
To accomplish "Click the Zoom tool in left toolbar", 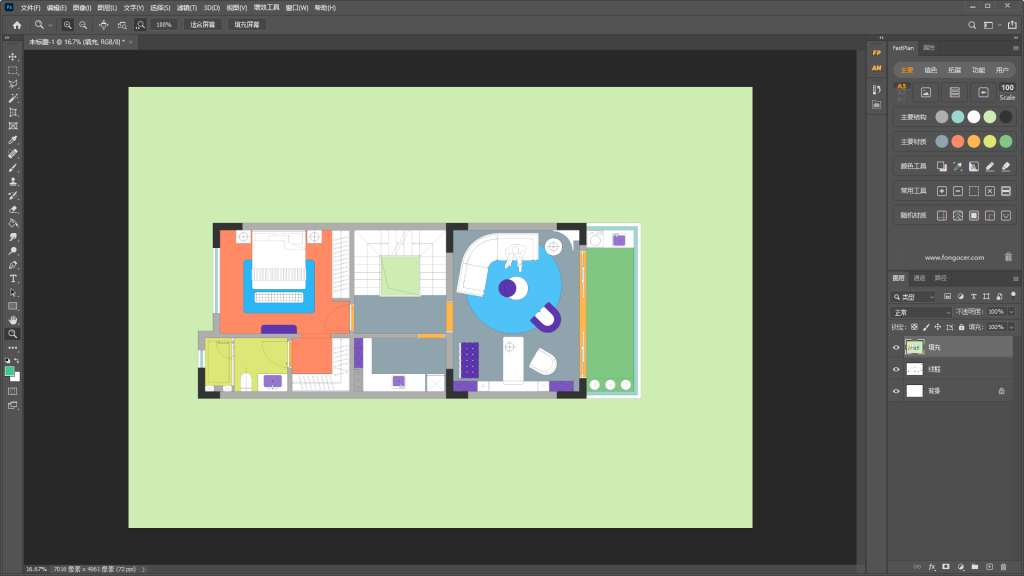I will (x=12, y=334).
